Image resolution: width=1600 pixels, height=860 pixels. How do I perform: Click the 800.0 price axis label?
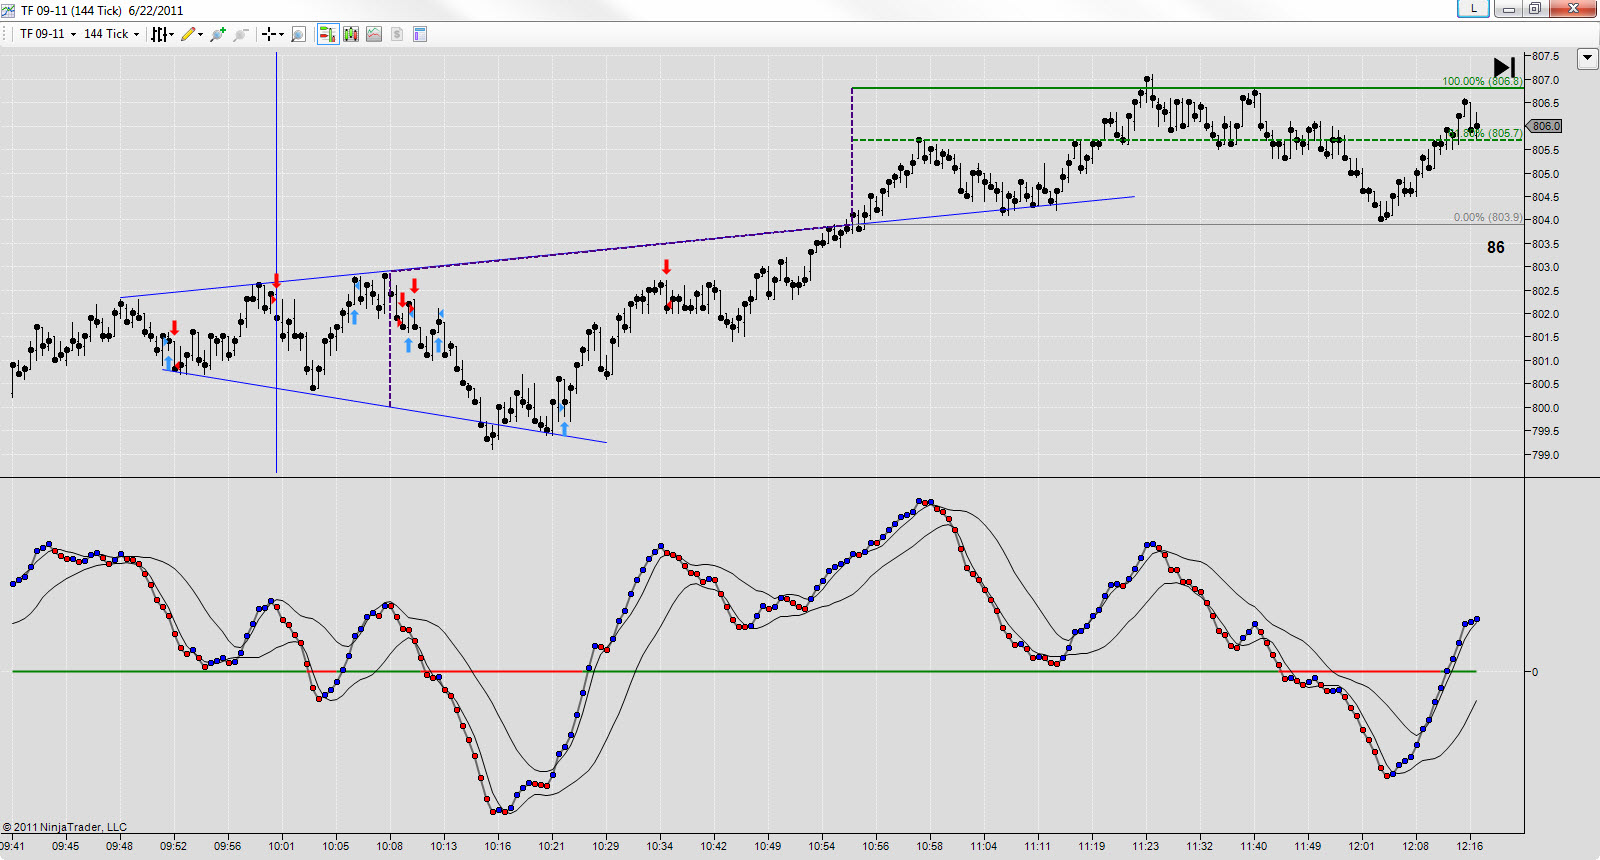1545,408
